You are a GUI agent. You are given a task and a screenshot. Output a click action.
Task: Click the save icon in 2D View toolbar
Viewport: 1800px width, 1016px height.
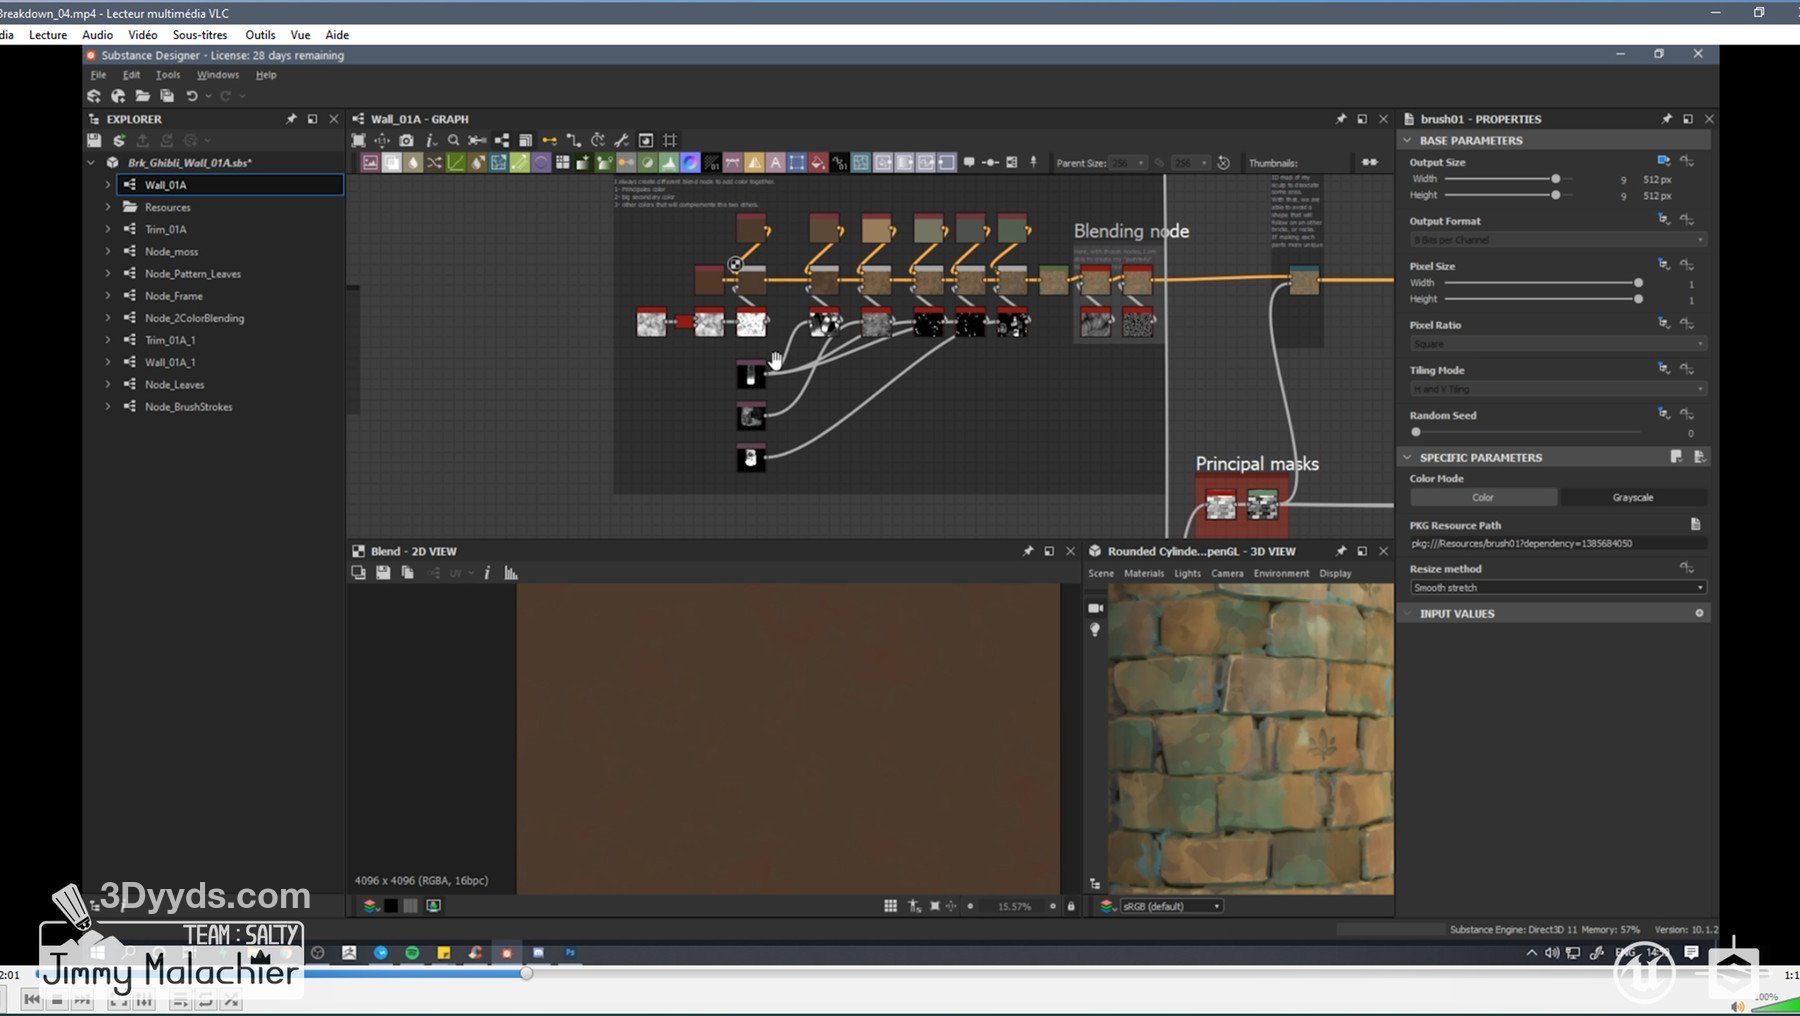pos(383,573)
